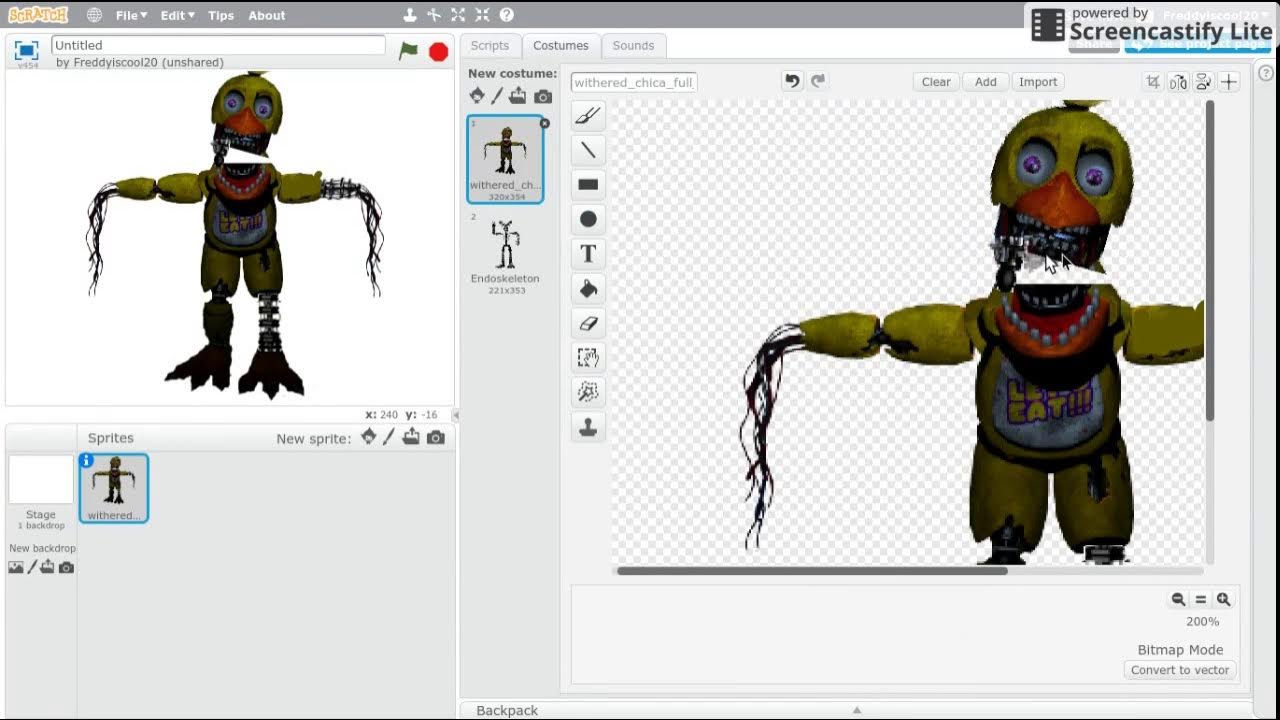Reset canvas zoom to 100%

point(1201,599)
